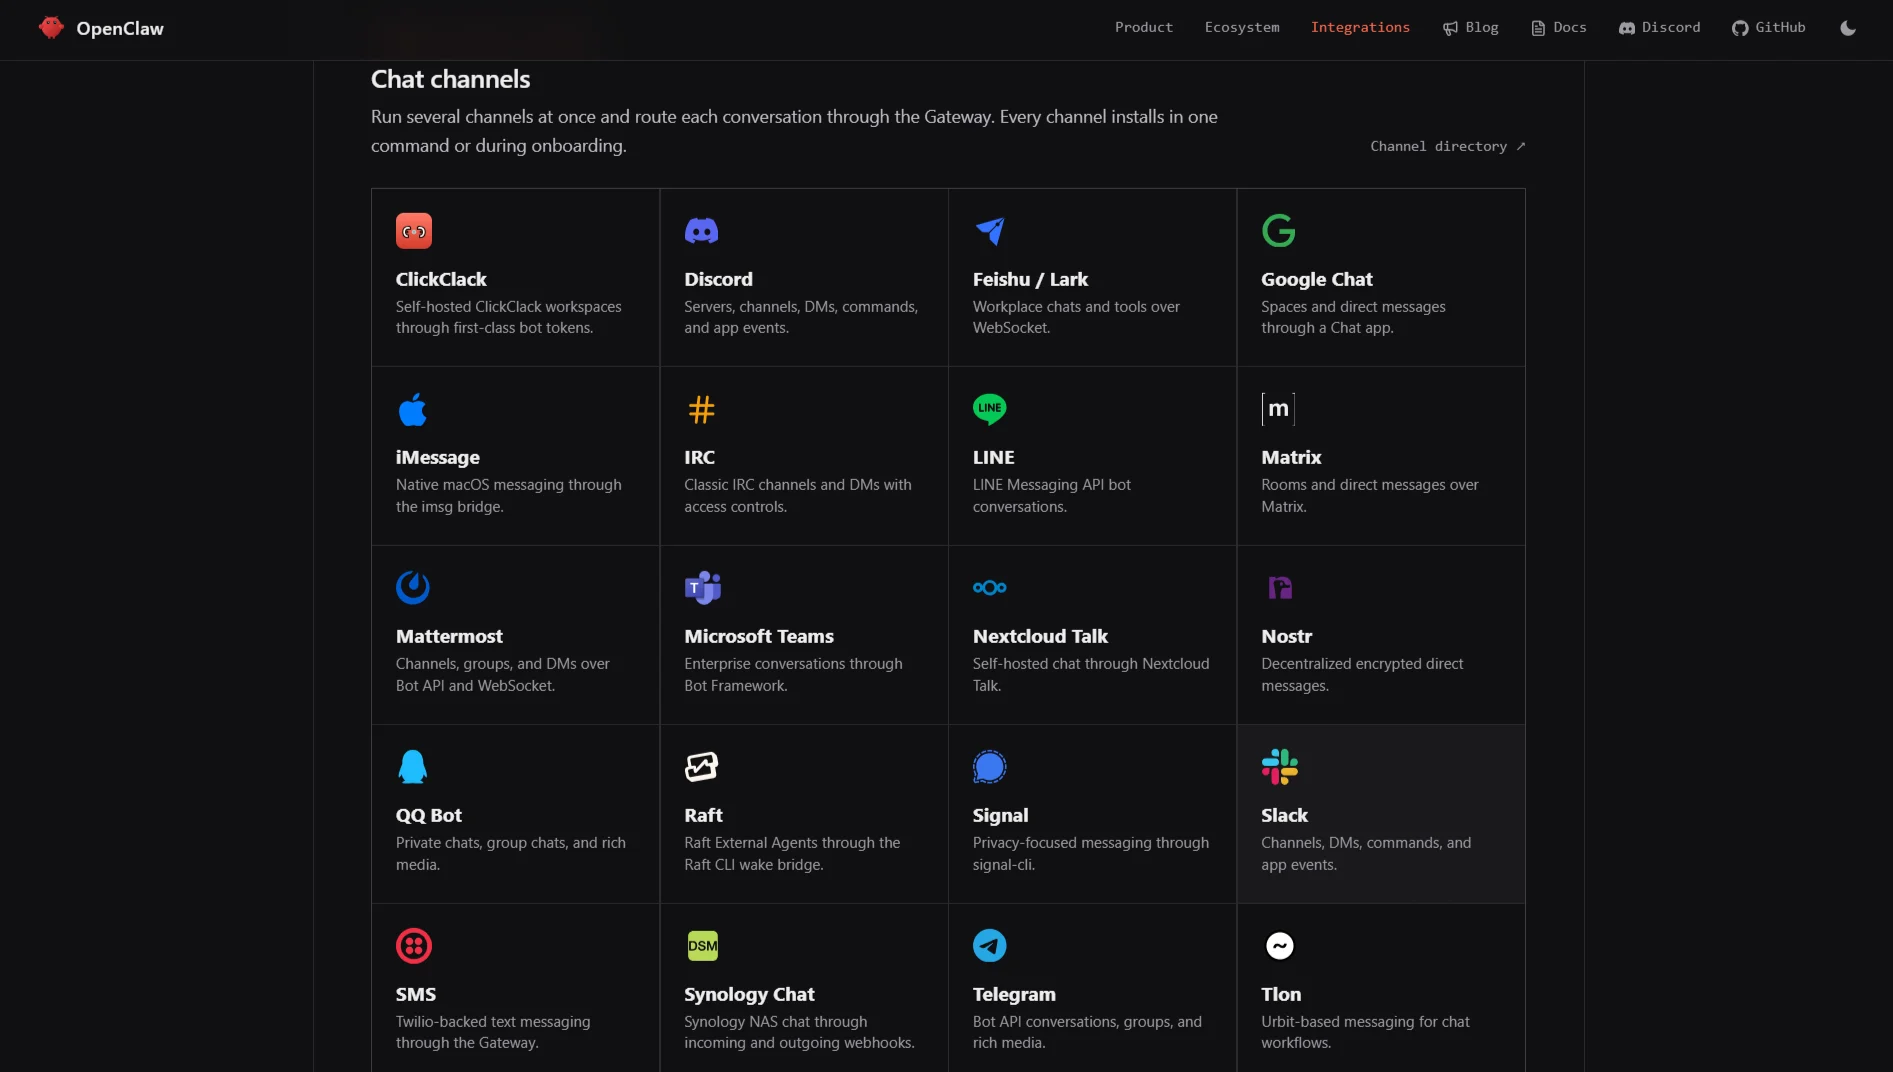The height and width of the screenshot is (1072, 1893).
Task: Click the iMessage Apple logo icon
Action: tap(413, 409)
